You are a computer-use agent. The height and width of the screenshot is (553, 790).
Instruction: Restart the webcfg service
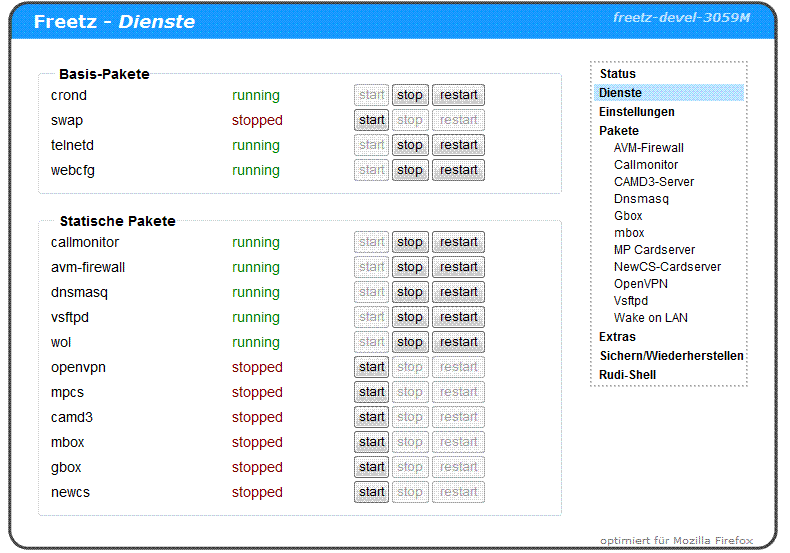tap(458, 171)
